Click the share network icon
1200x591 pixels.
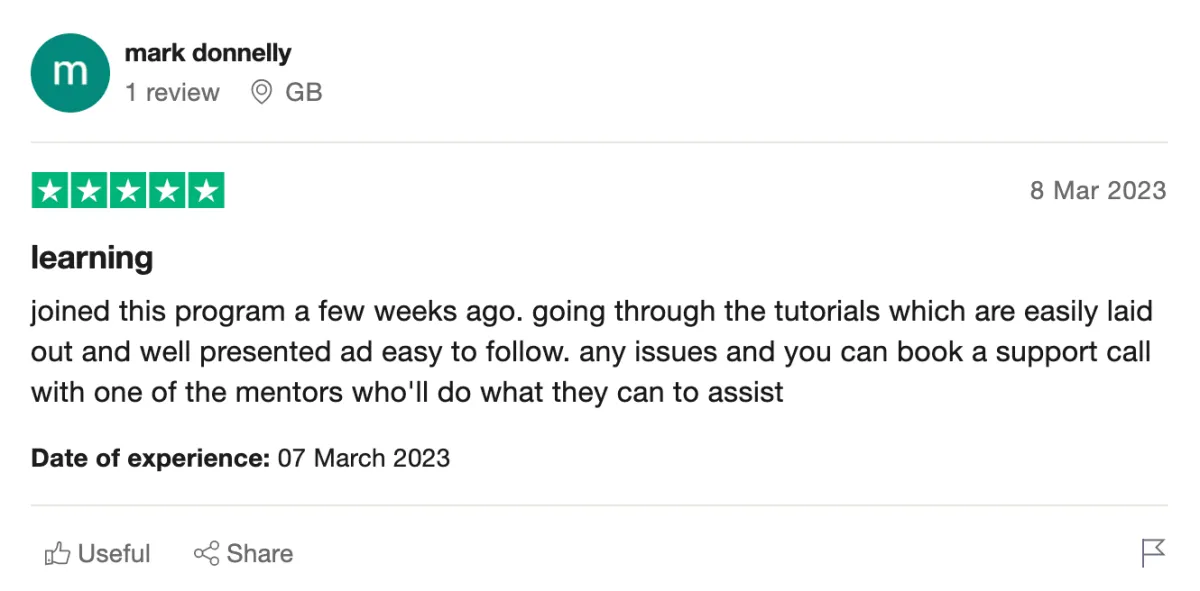[x=206, y=553]
